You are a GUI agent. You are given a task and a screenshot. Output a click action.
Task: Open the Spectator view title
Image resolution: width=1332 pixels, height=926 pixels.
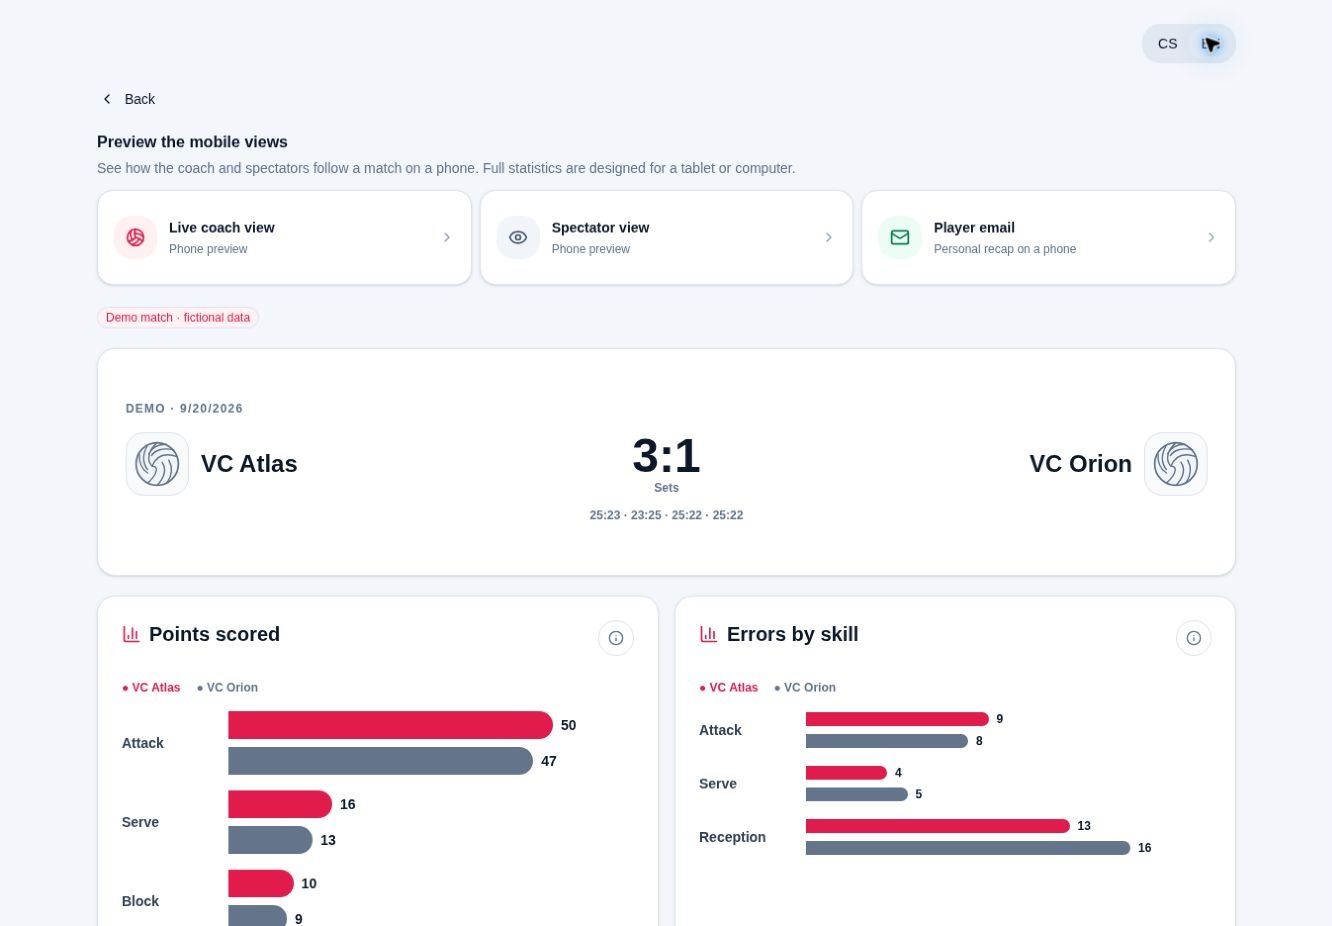[600, 228]
